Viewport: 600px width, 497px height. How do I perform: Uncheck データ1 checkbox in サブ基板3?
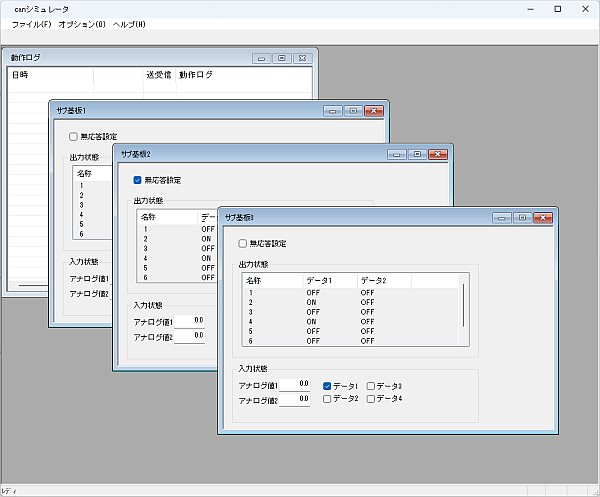point(327,385)
